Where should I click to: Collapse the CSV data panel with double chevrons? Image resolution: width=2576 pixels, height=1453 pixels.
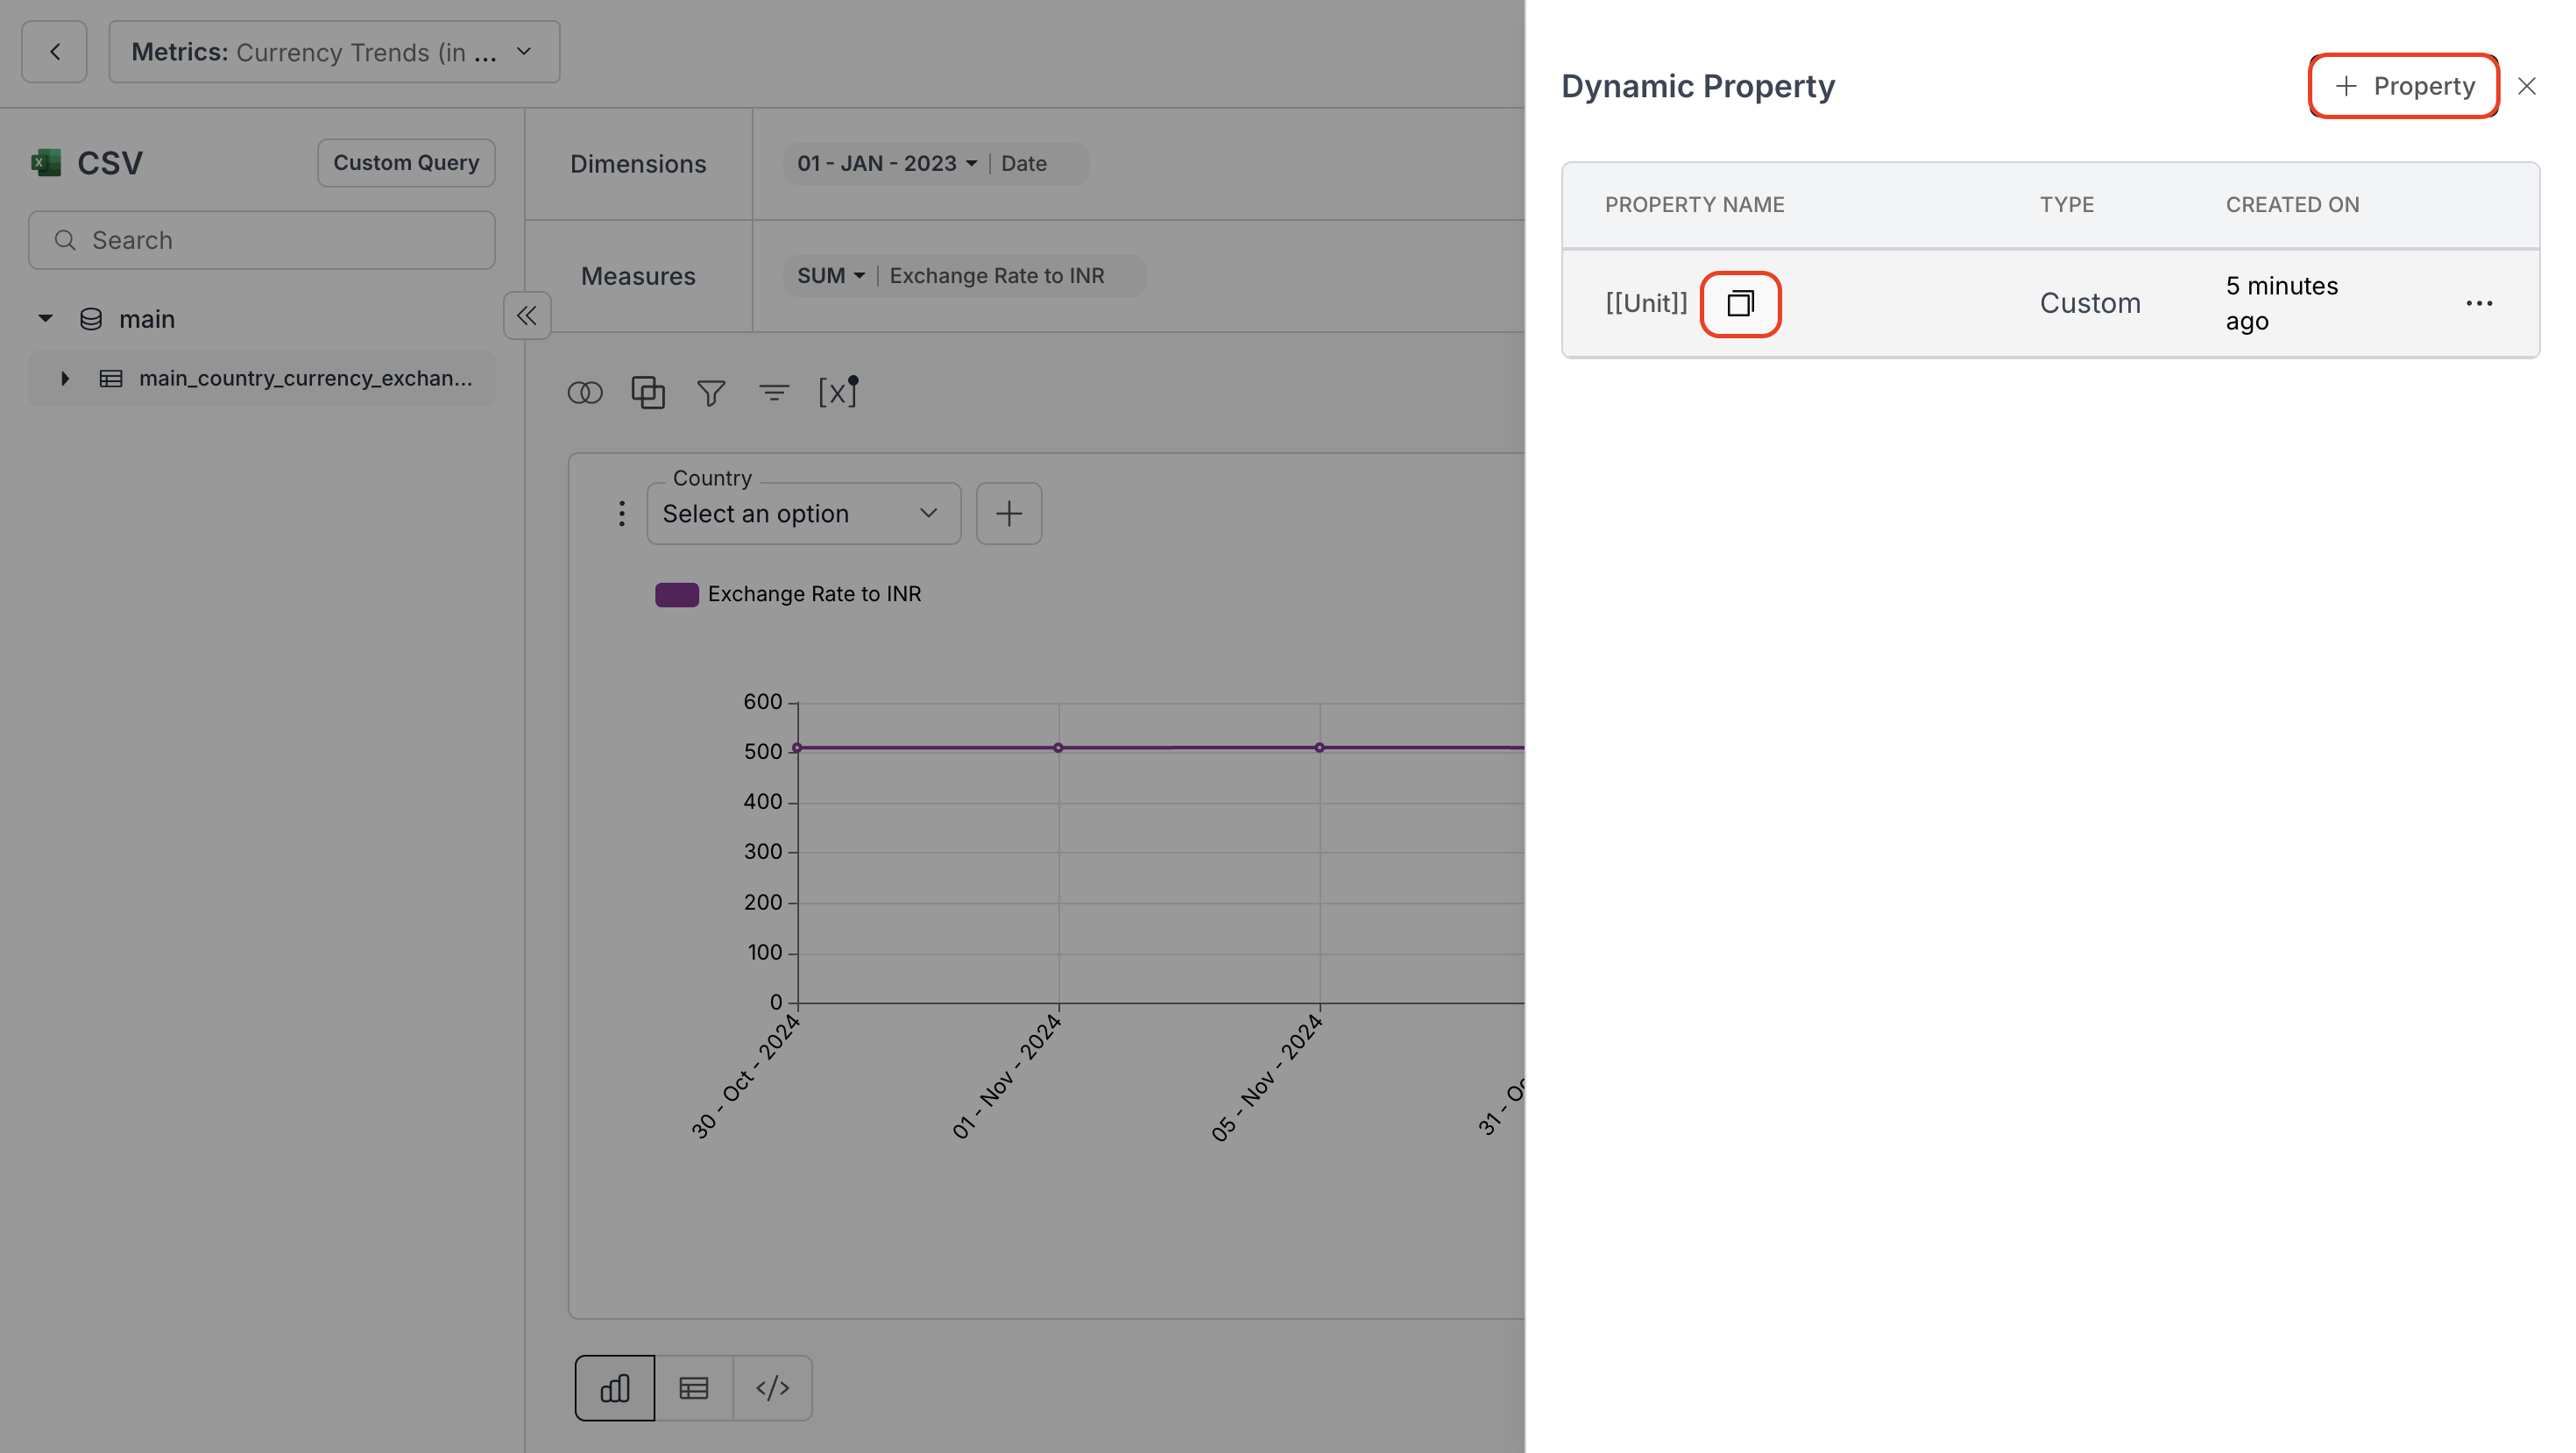coord(527,315)
